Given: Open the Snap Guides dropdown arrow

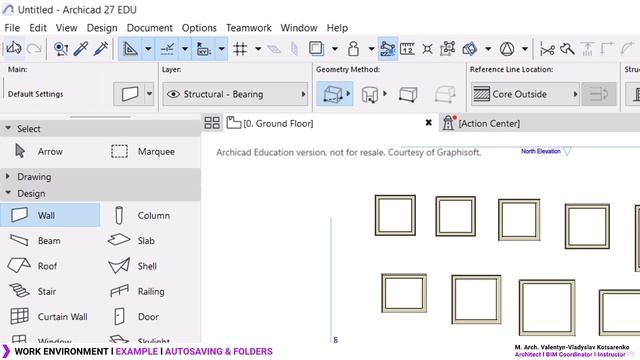Looking at the screenshot, I should pos(185,49).
